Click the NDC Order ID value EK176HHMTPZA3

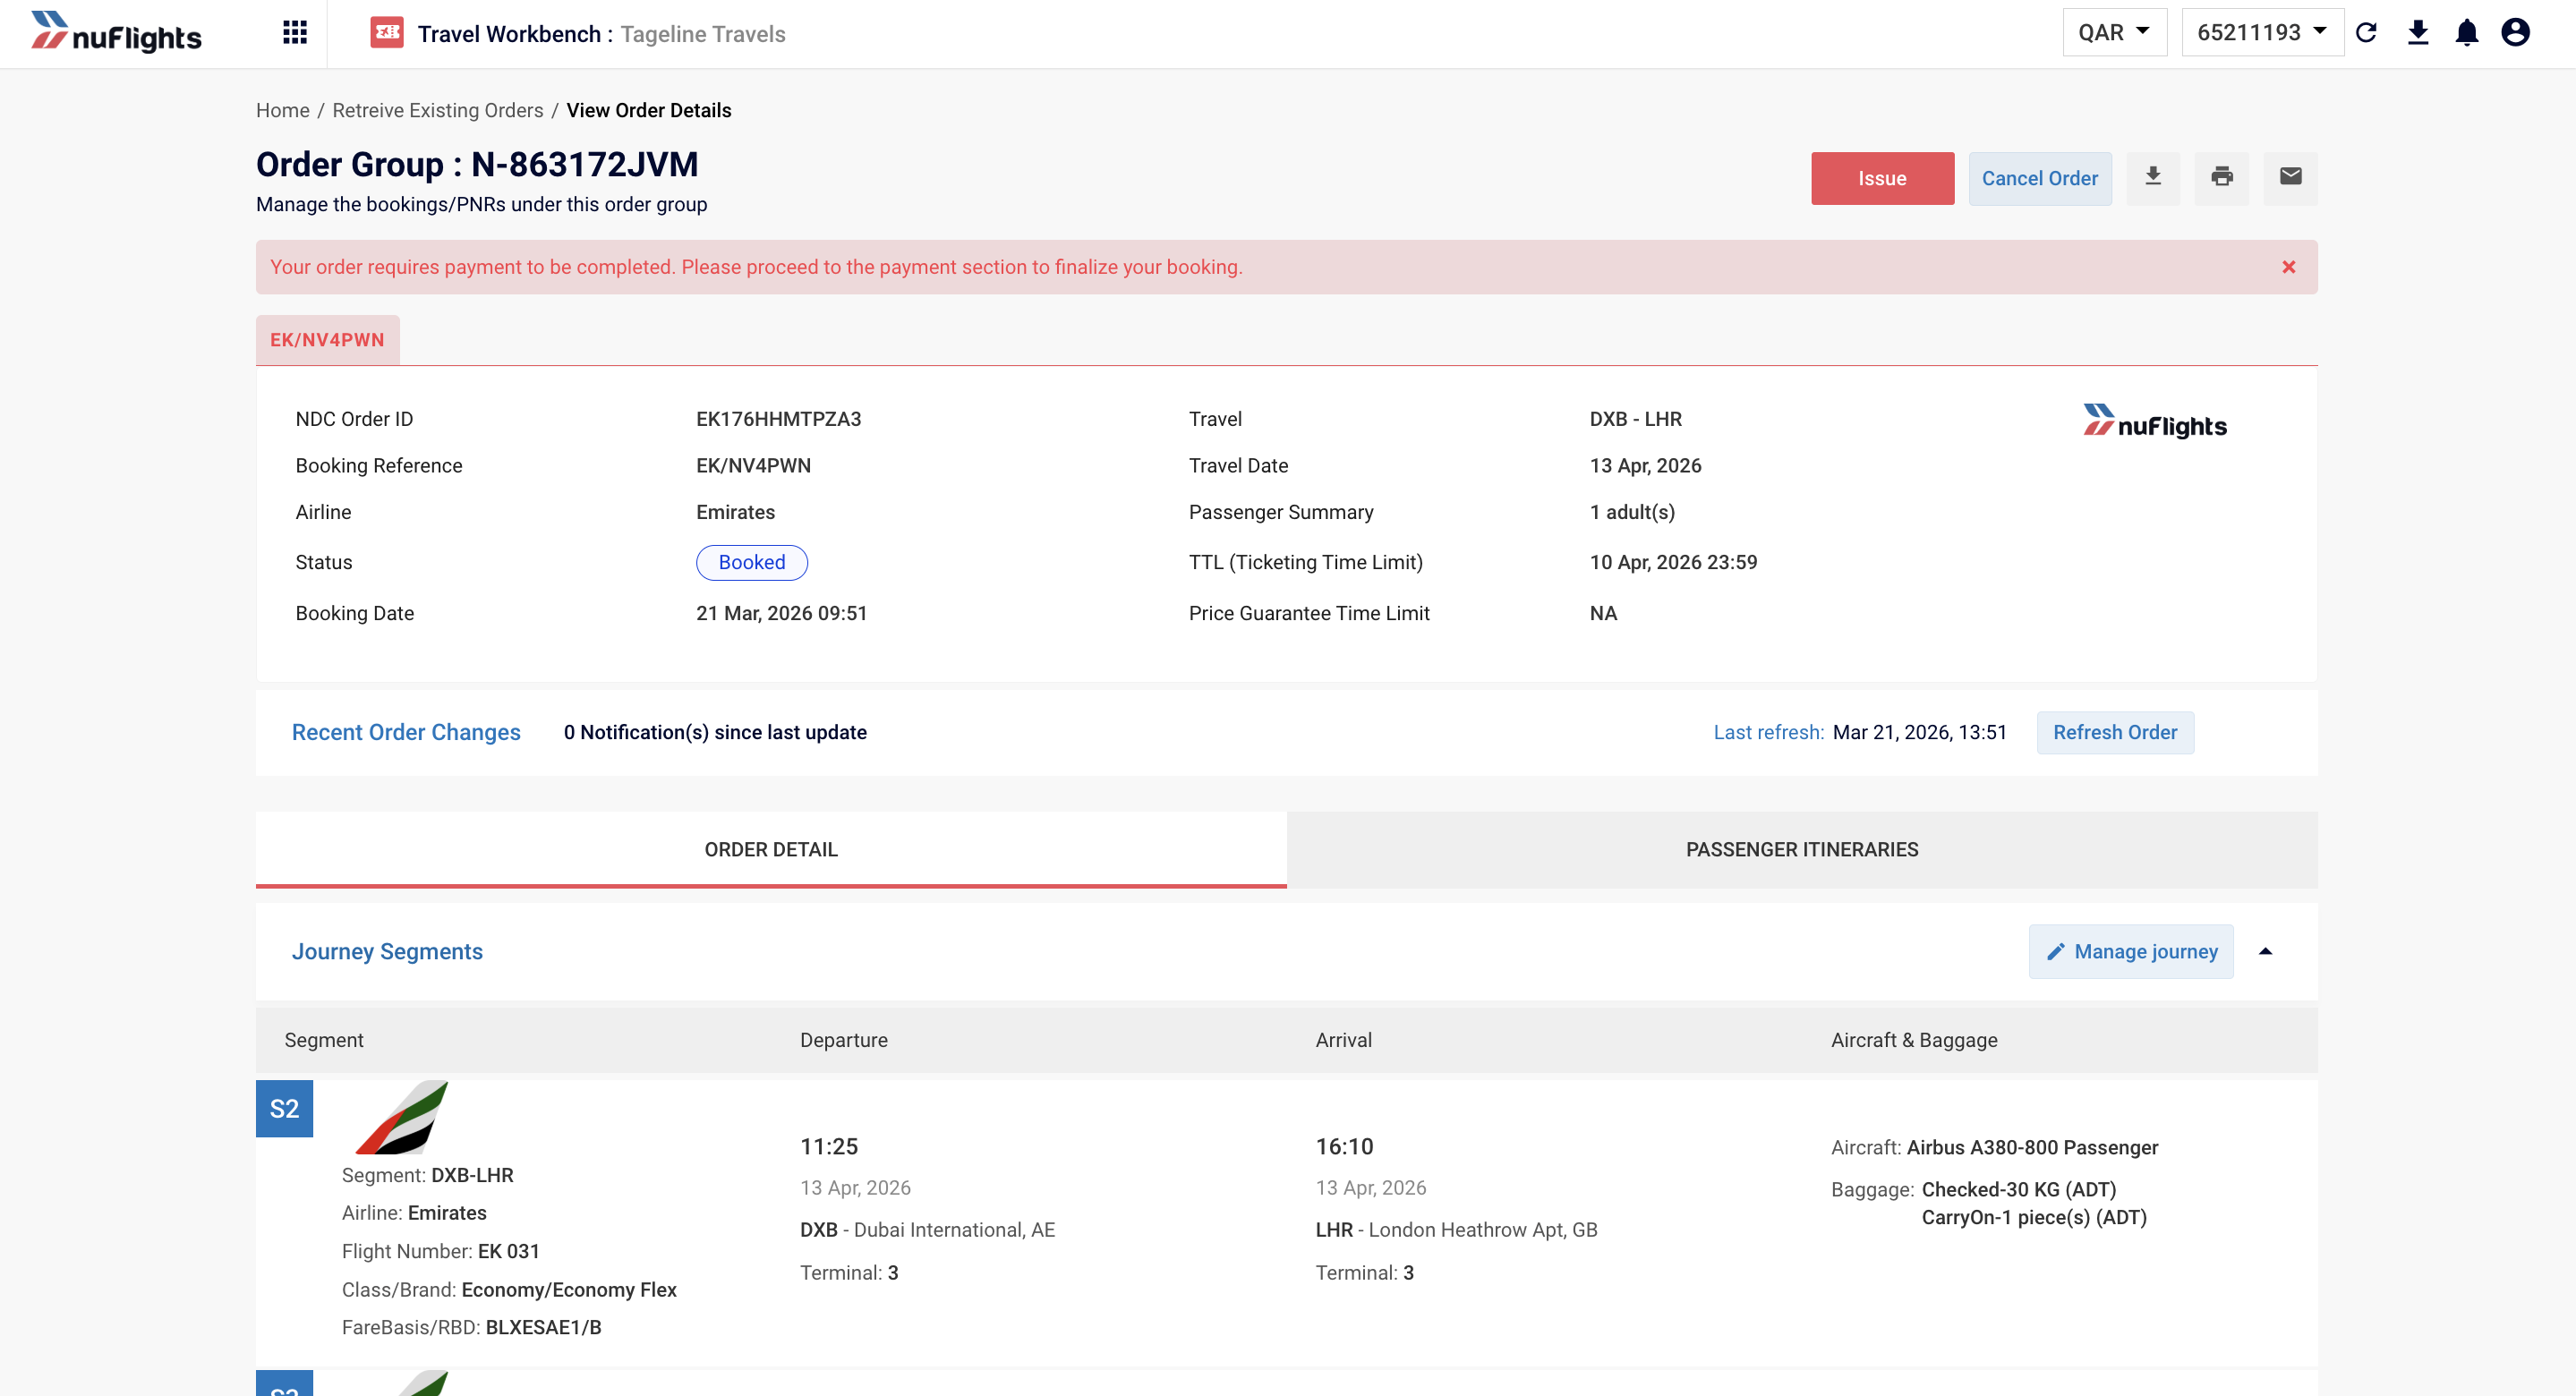(779, 420)
